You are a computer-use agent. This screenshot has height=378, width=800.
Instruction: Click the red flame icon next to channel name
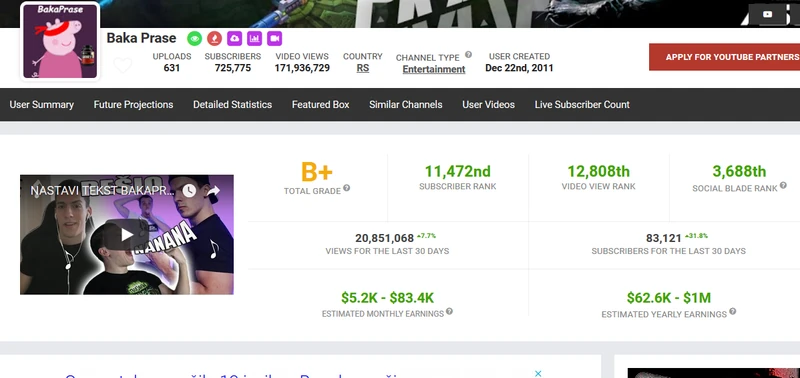pyautogui.click(x=214, y=38)
